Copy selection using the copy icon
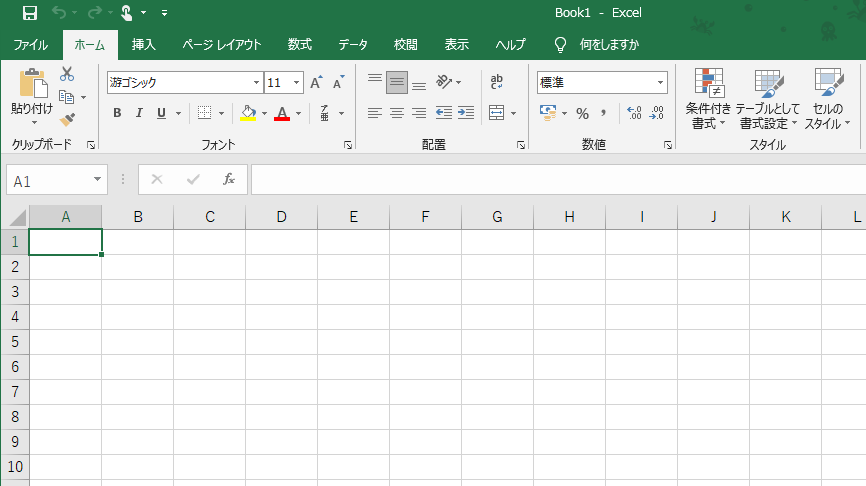 tap(66, 97)
